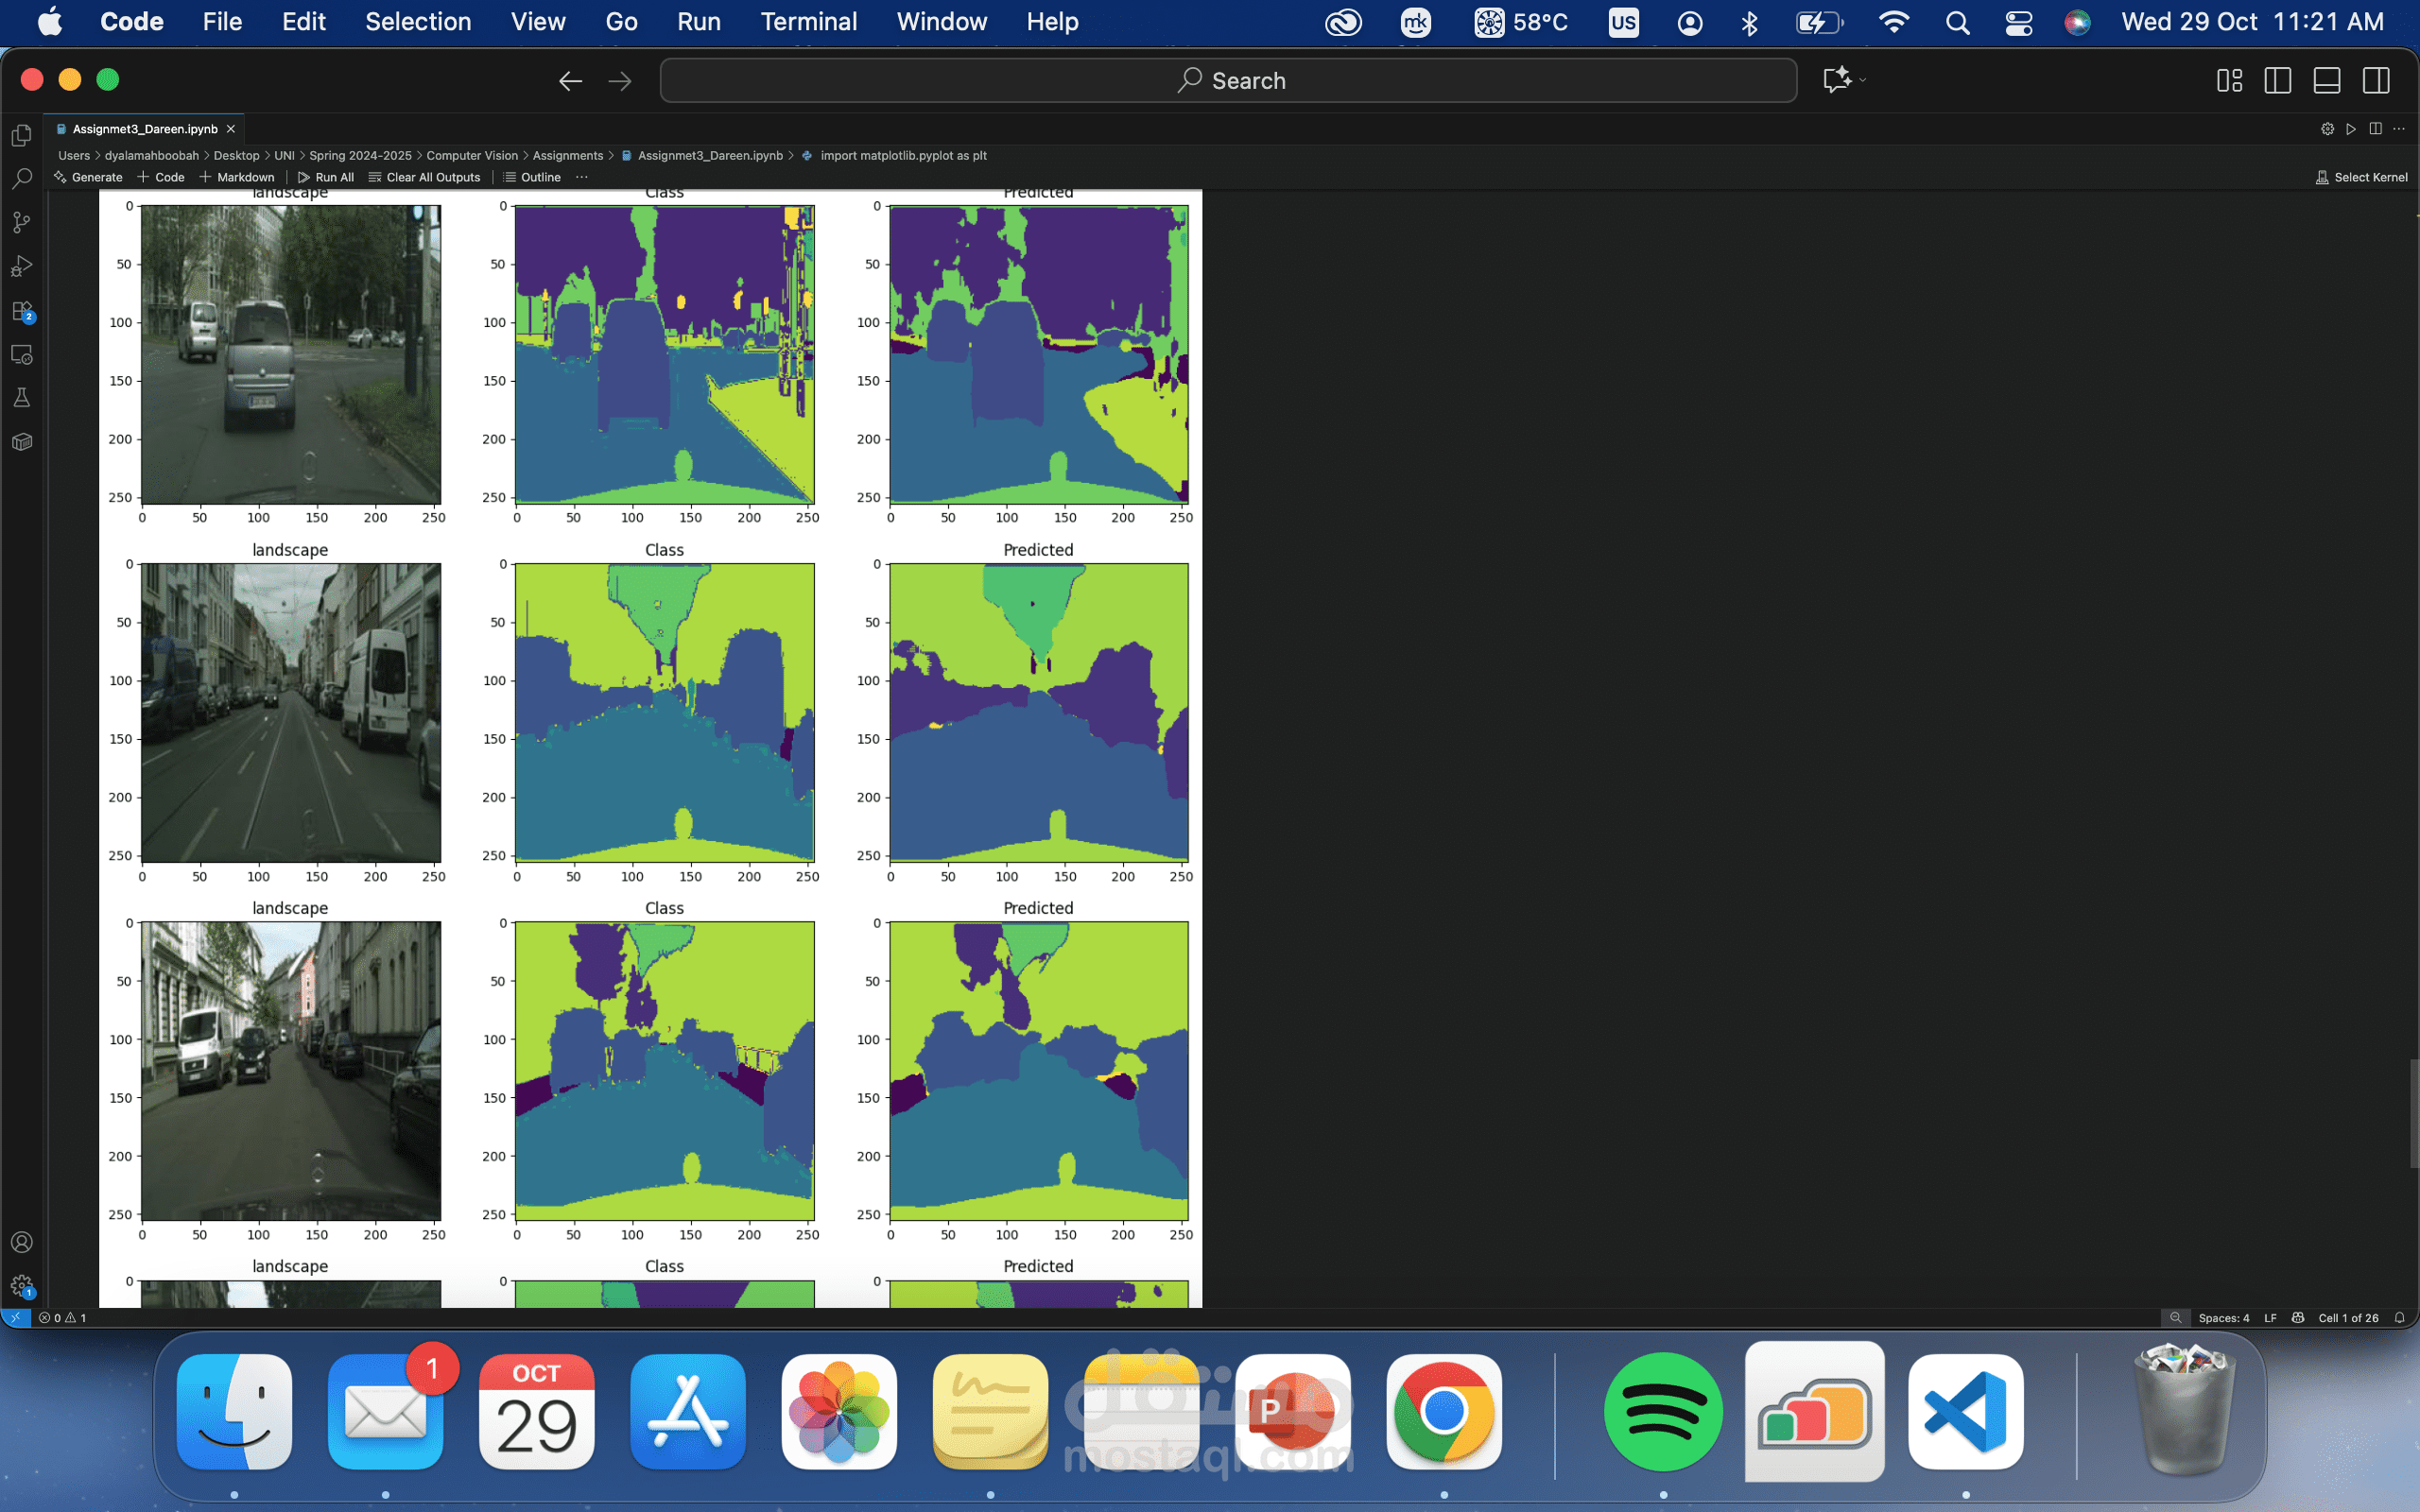Open the Extensions view icon

click(x=22, y=311)
